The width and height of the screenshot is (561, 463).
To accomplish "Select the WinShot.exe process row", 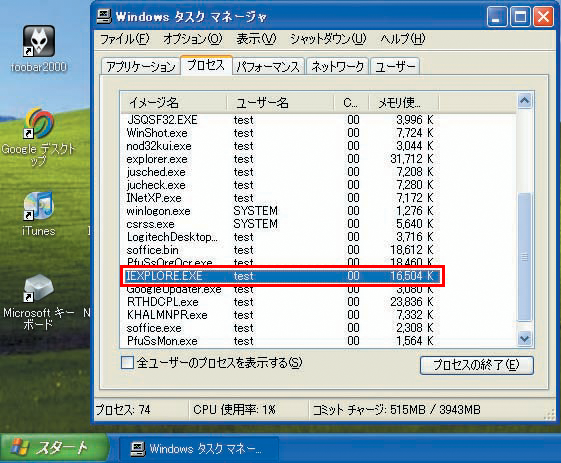I will tap(281, 133).
